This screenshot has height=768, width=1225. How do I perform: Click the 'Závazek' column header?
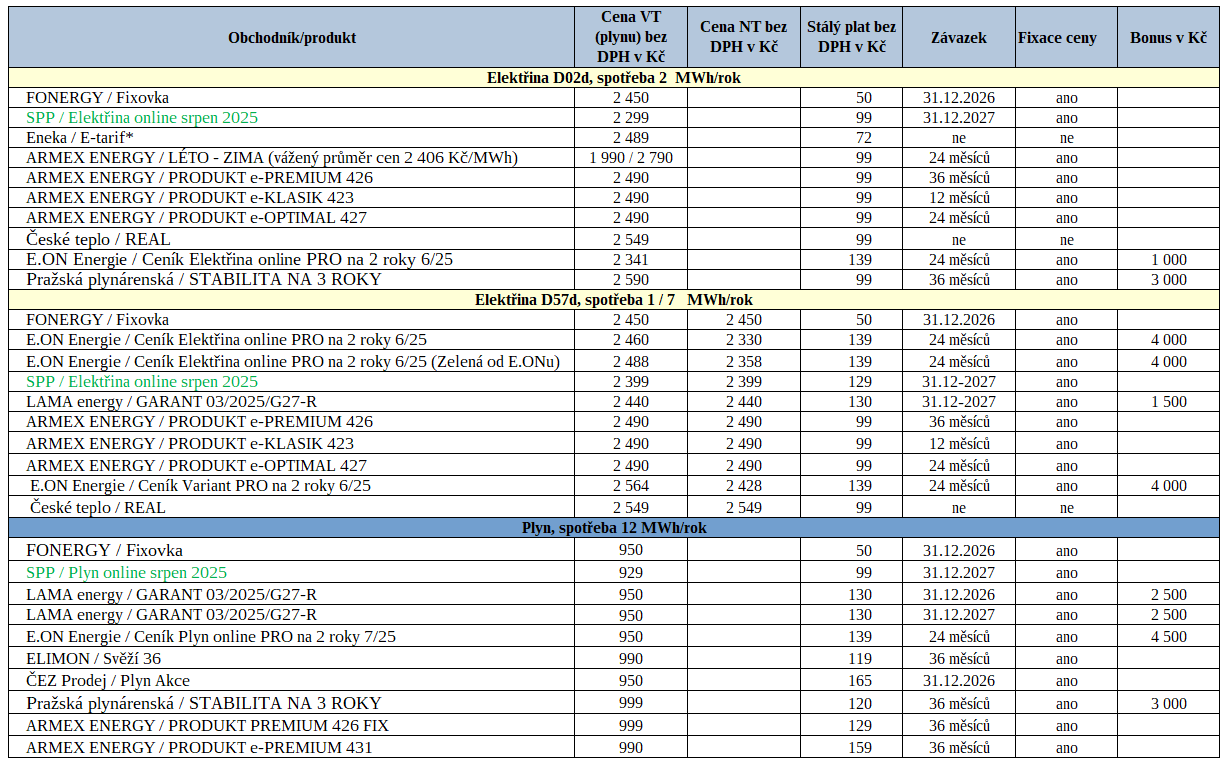[959, 38]
